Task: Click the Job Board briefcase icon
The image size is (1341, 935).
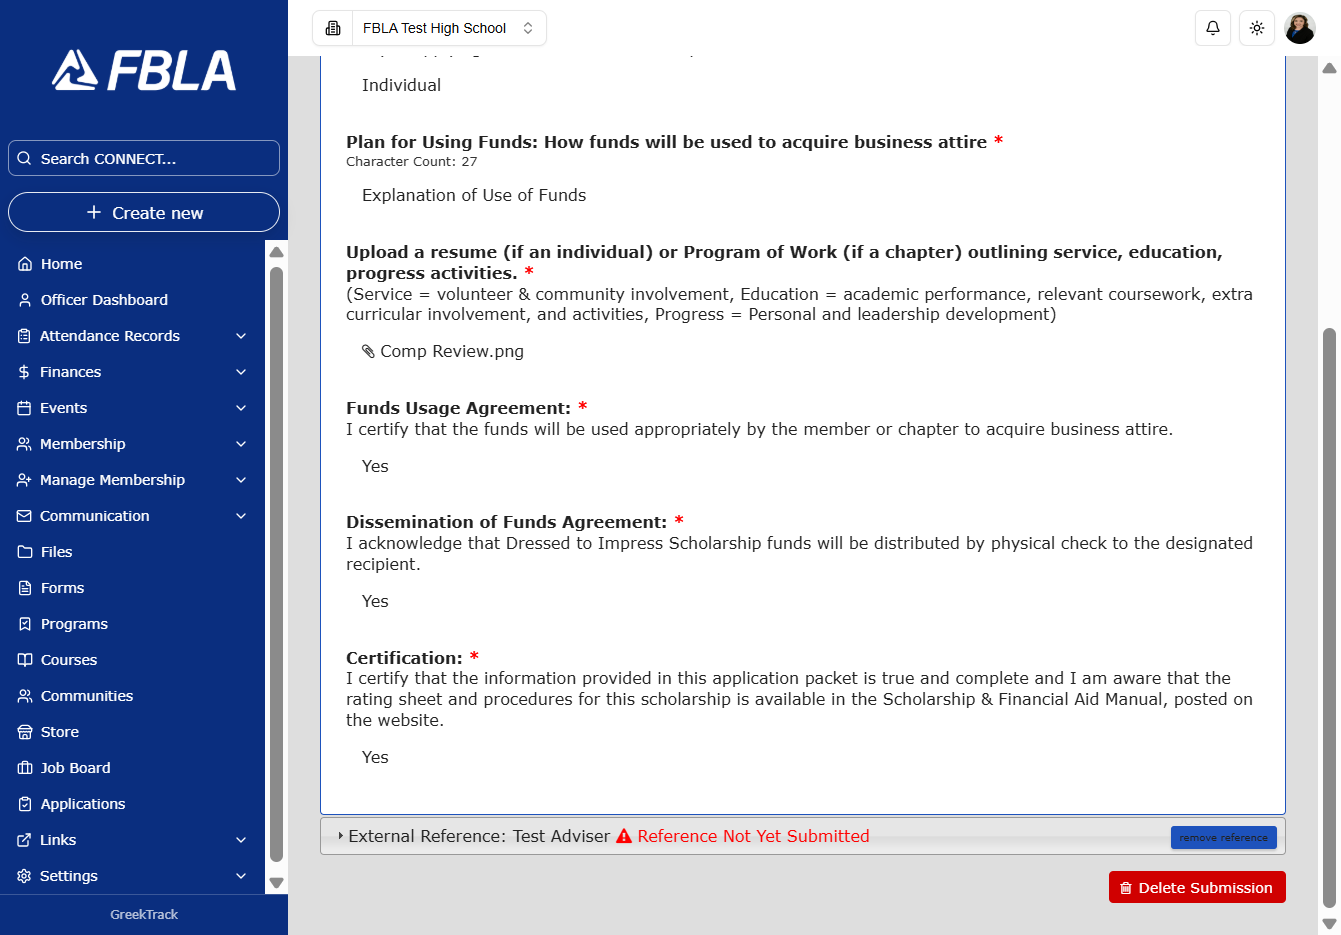Action: pyautogui.click(x=25, y=768)
